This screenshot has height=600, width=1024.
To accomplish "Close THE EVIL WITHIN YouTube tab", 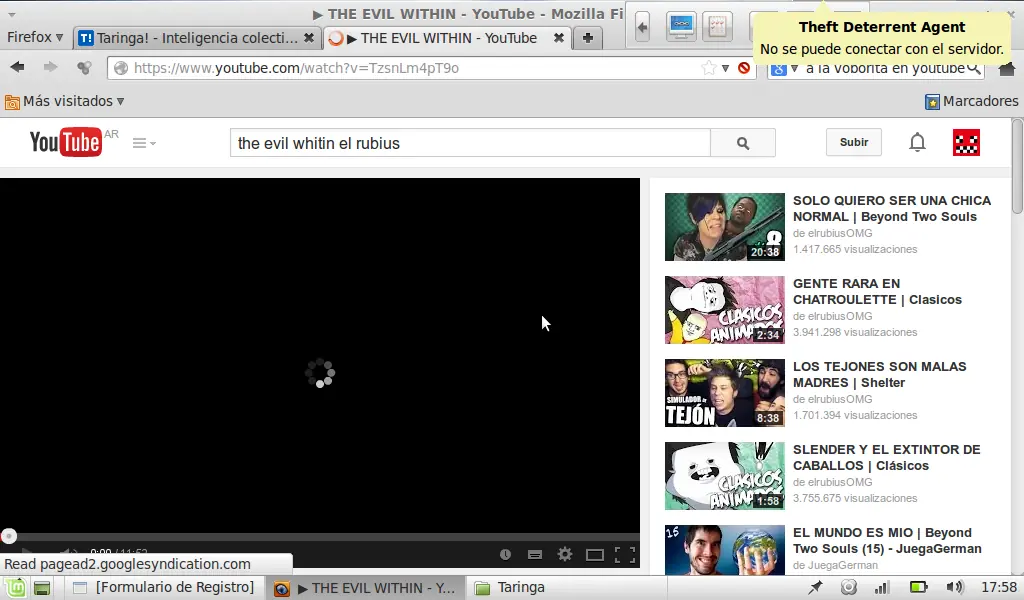I will (x=559, y=38).
